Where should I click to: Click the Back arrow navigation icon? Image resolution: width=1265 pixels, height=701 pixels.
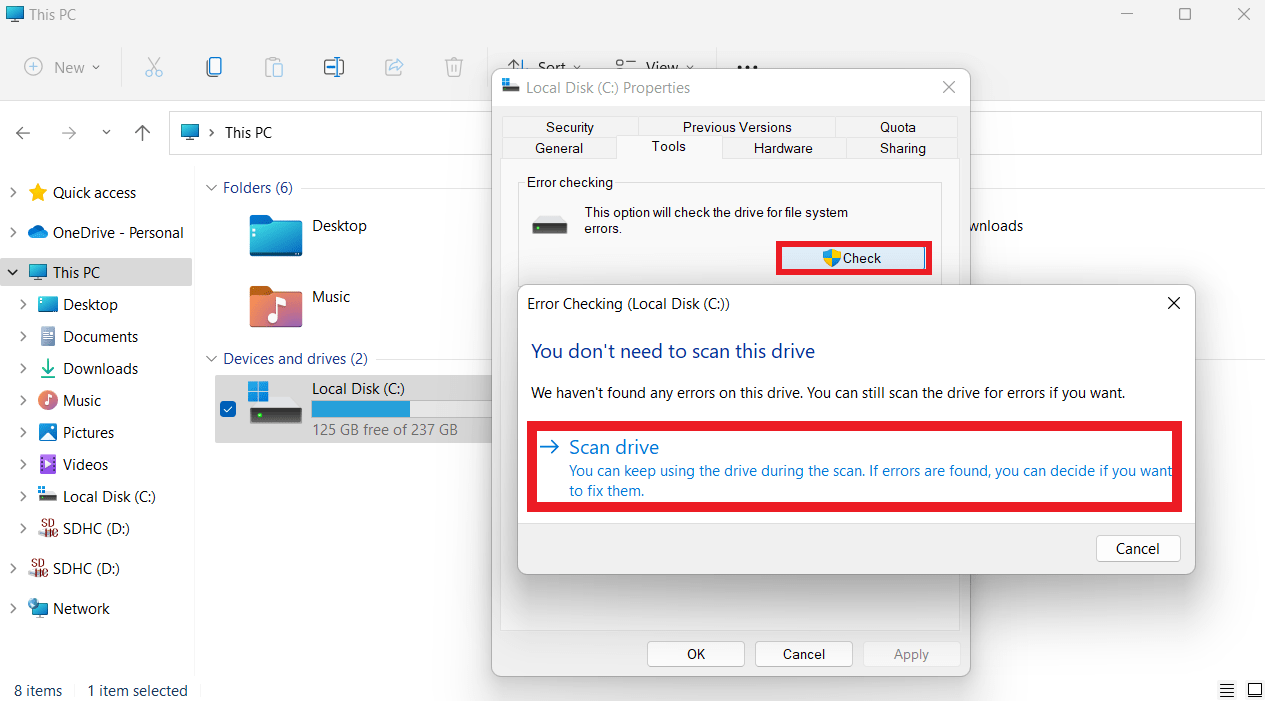24,133
